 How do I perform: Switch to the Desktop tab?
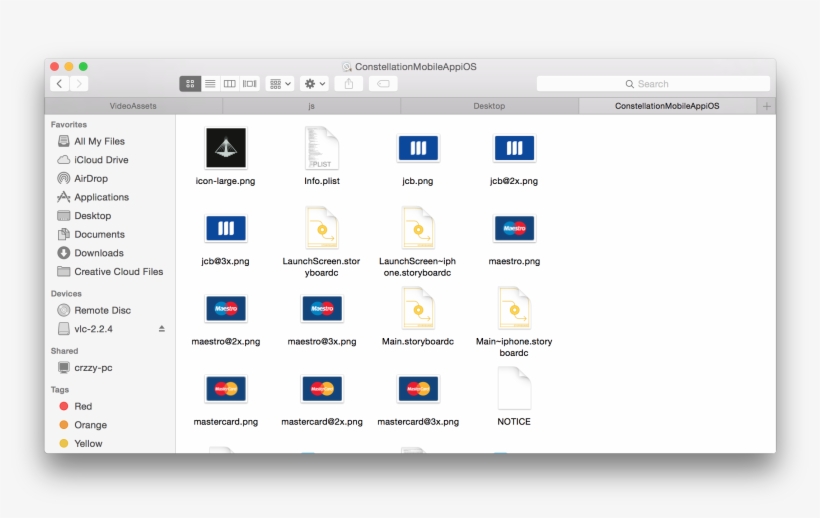(x=489, y=106)
